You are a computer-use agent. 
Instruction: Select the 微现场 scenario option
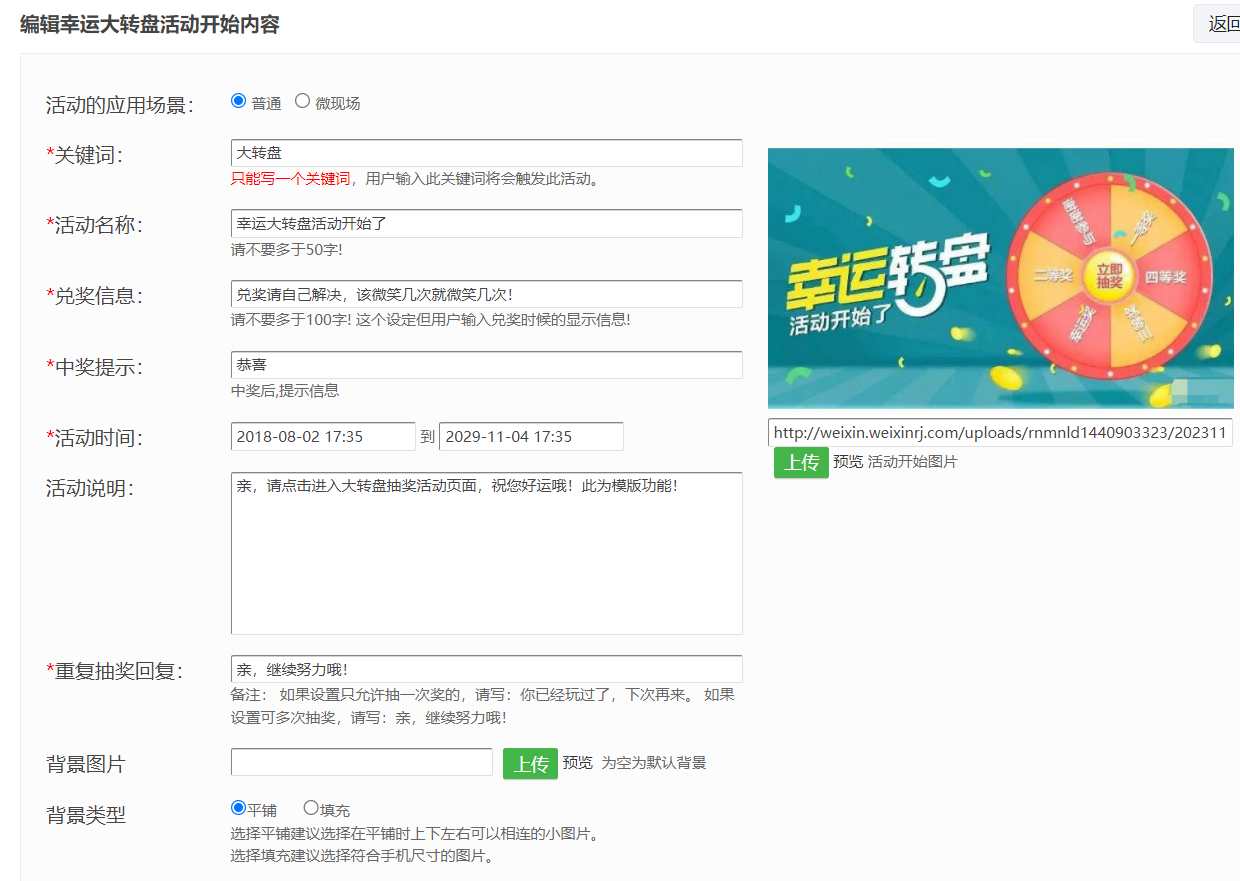pos(302,101)
